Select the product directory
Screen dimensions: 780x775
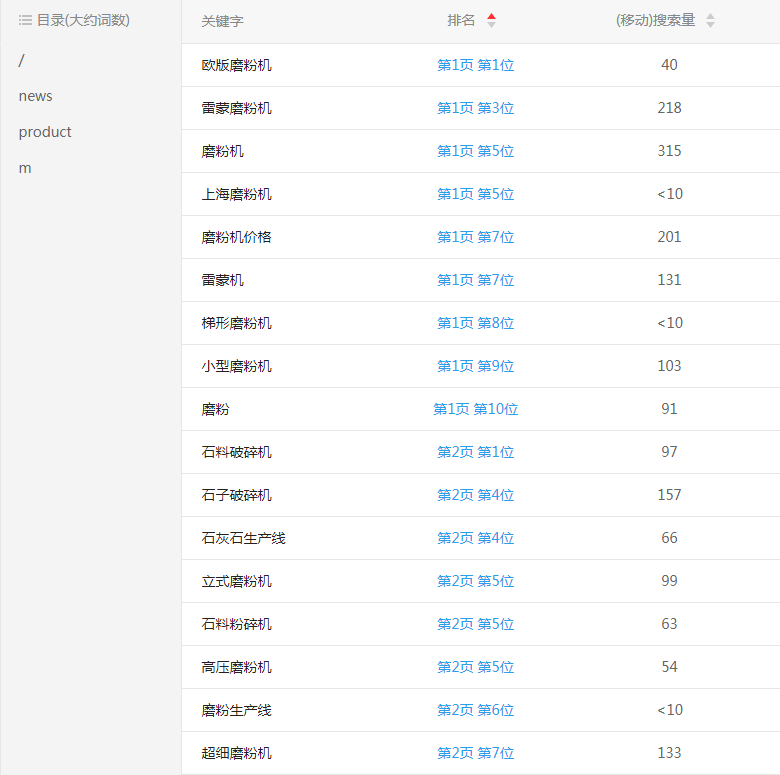coord(45,132)
